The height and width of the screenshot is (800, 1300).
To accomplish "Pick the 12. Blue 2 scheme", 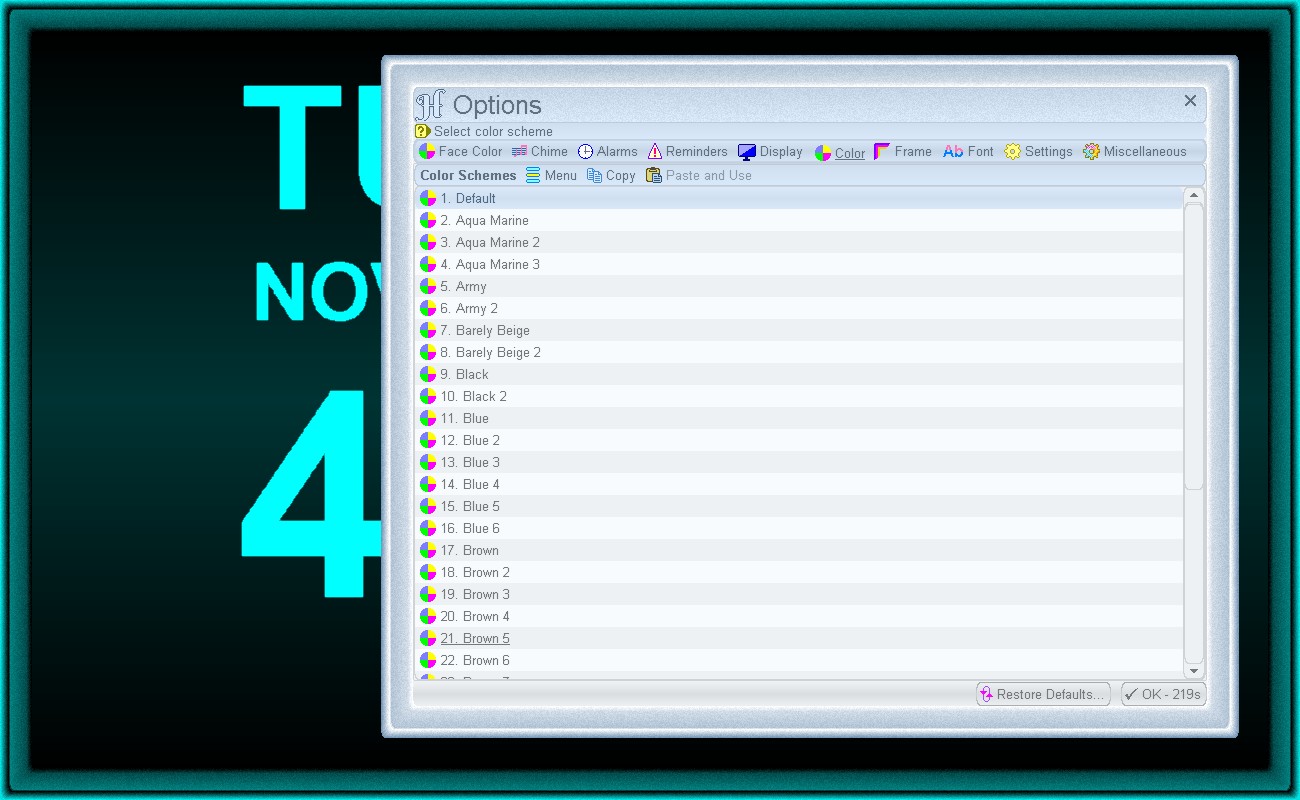I will coord(799,440).
